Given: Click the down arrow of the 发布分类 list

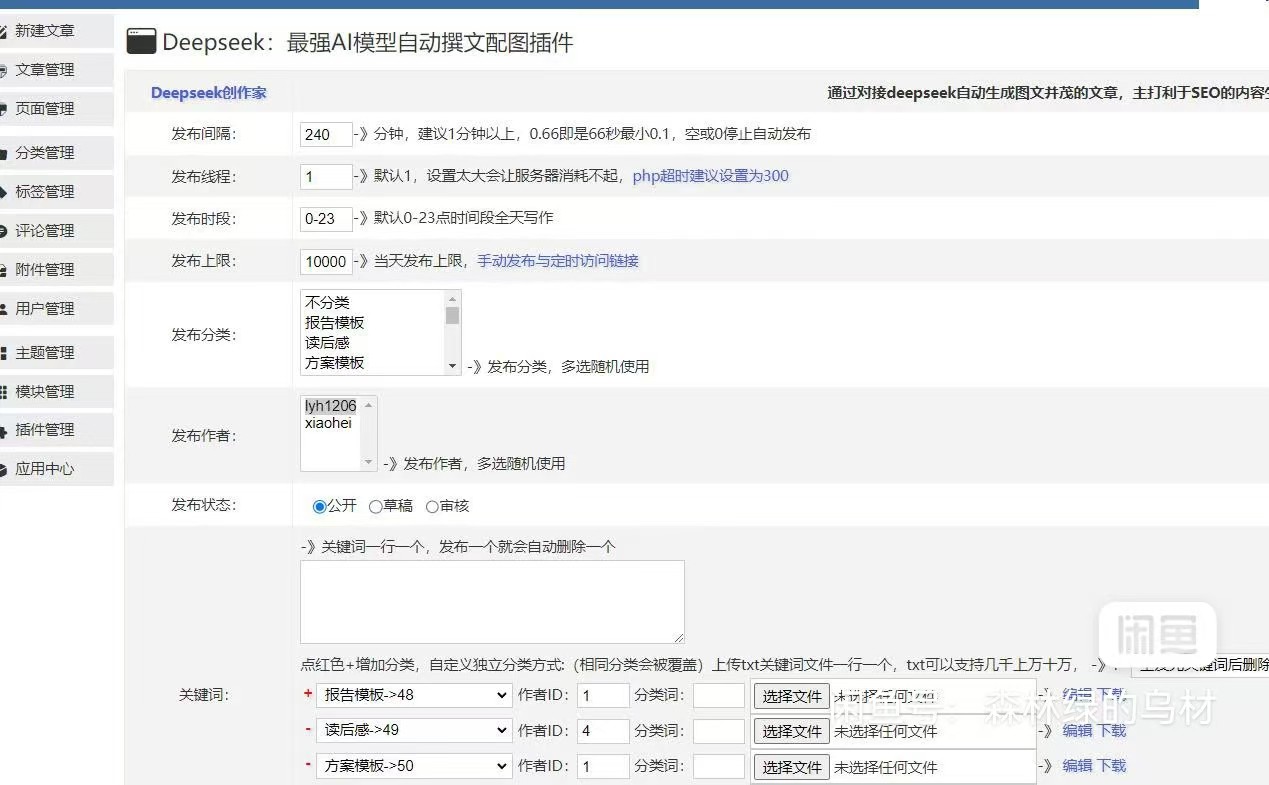Looking at the screenshot, I should [x=453, y=367].
